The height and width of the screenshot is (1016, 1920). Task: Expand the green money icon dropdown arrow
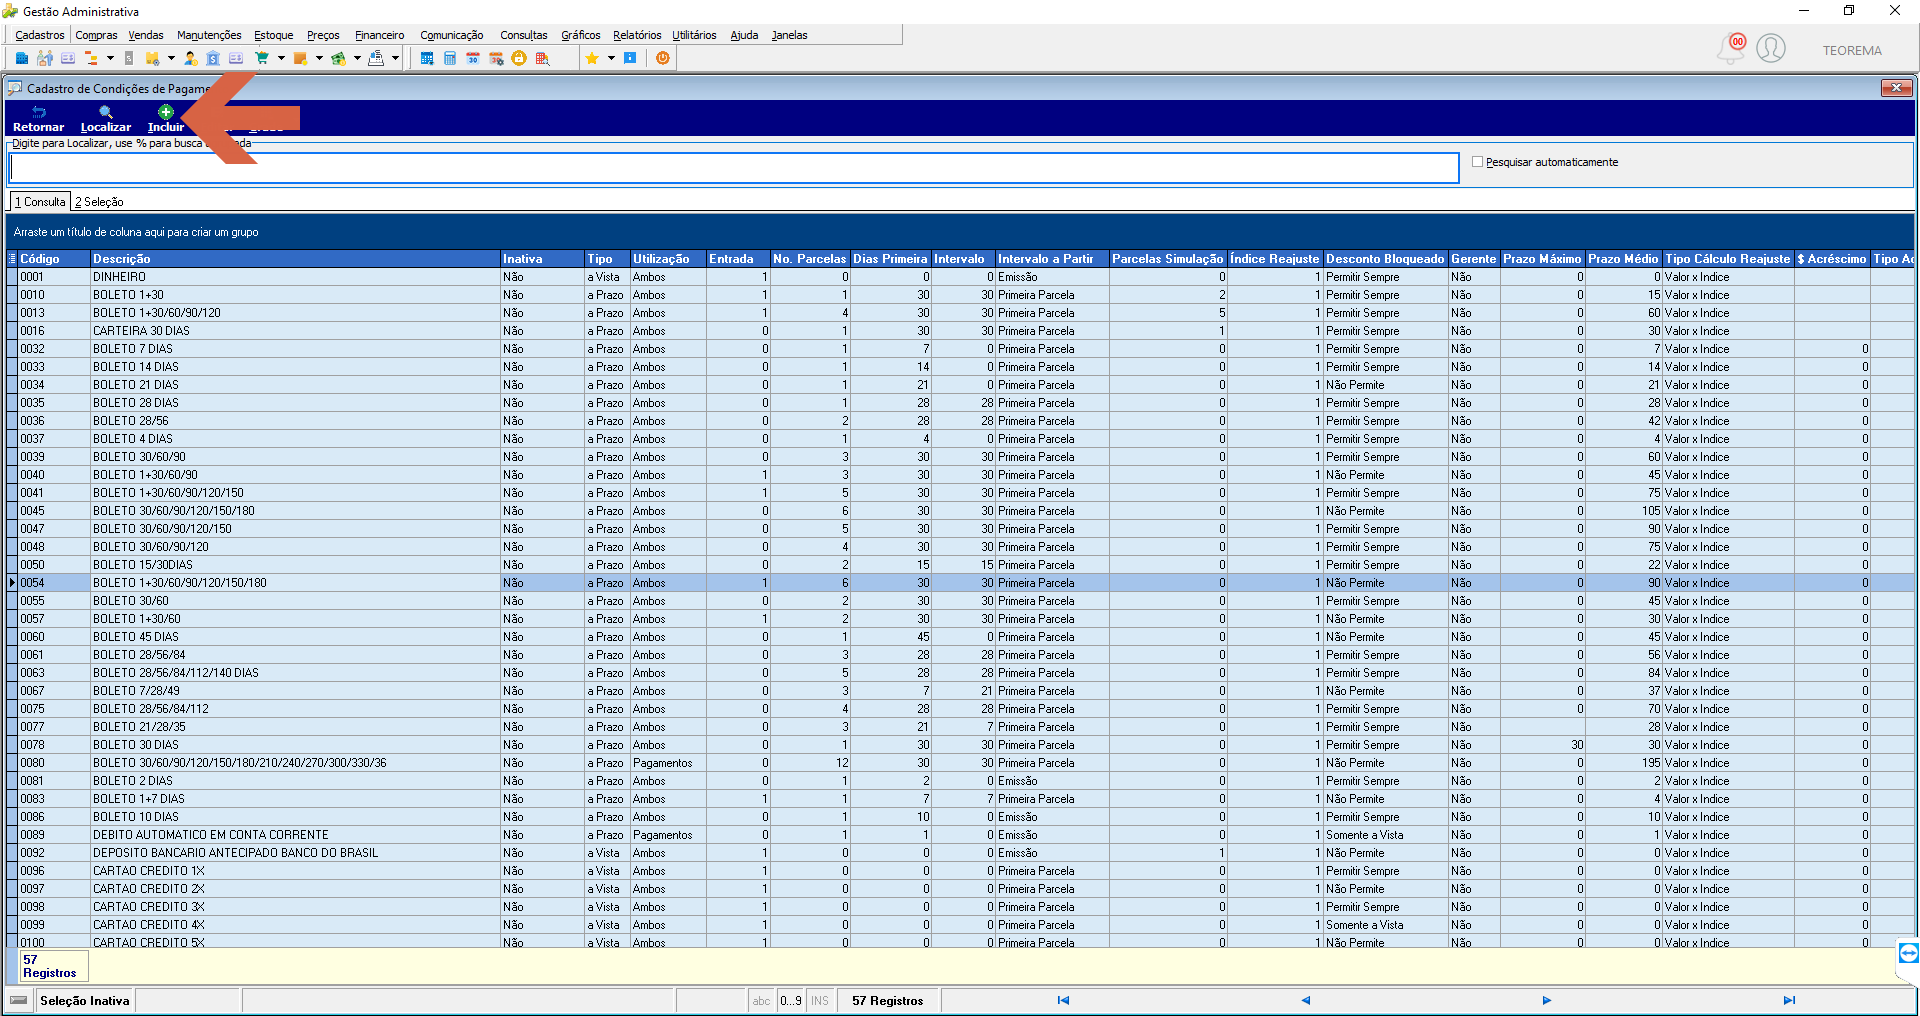point(357,59)
